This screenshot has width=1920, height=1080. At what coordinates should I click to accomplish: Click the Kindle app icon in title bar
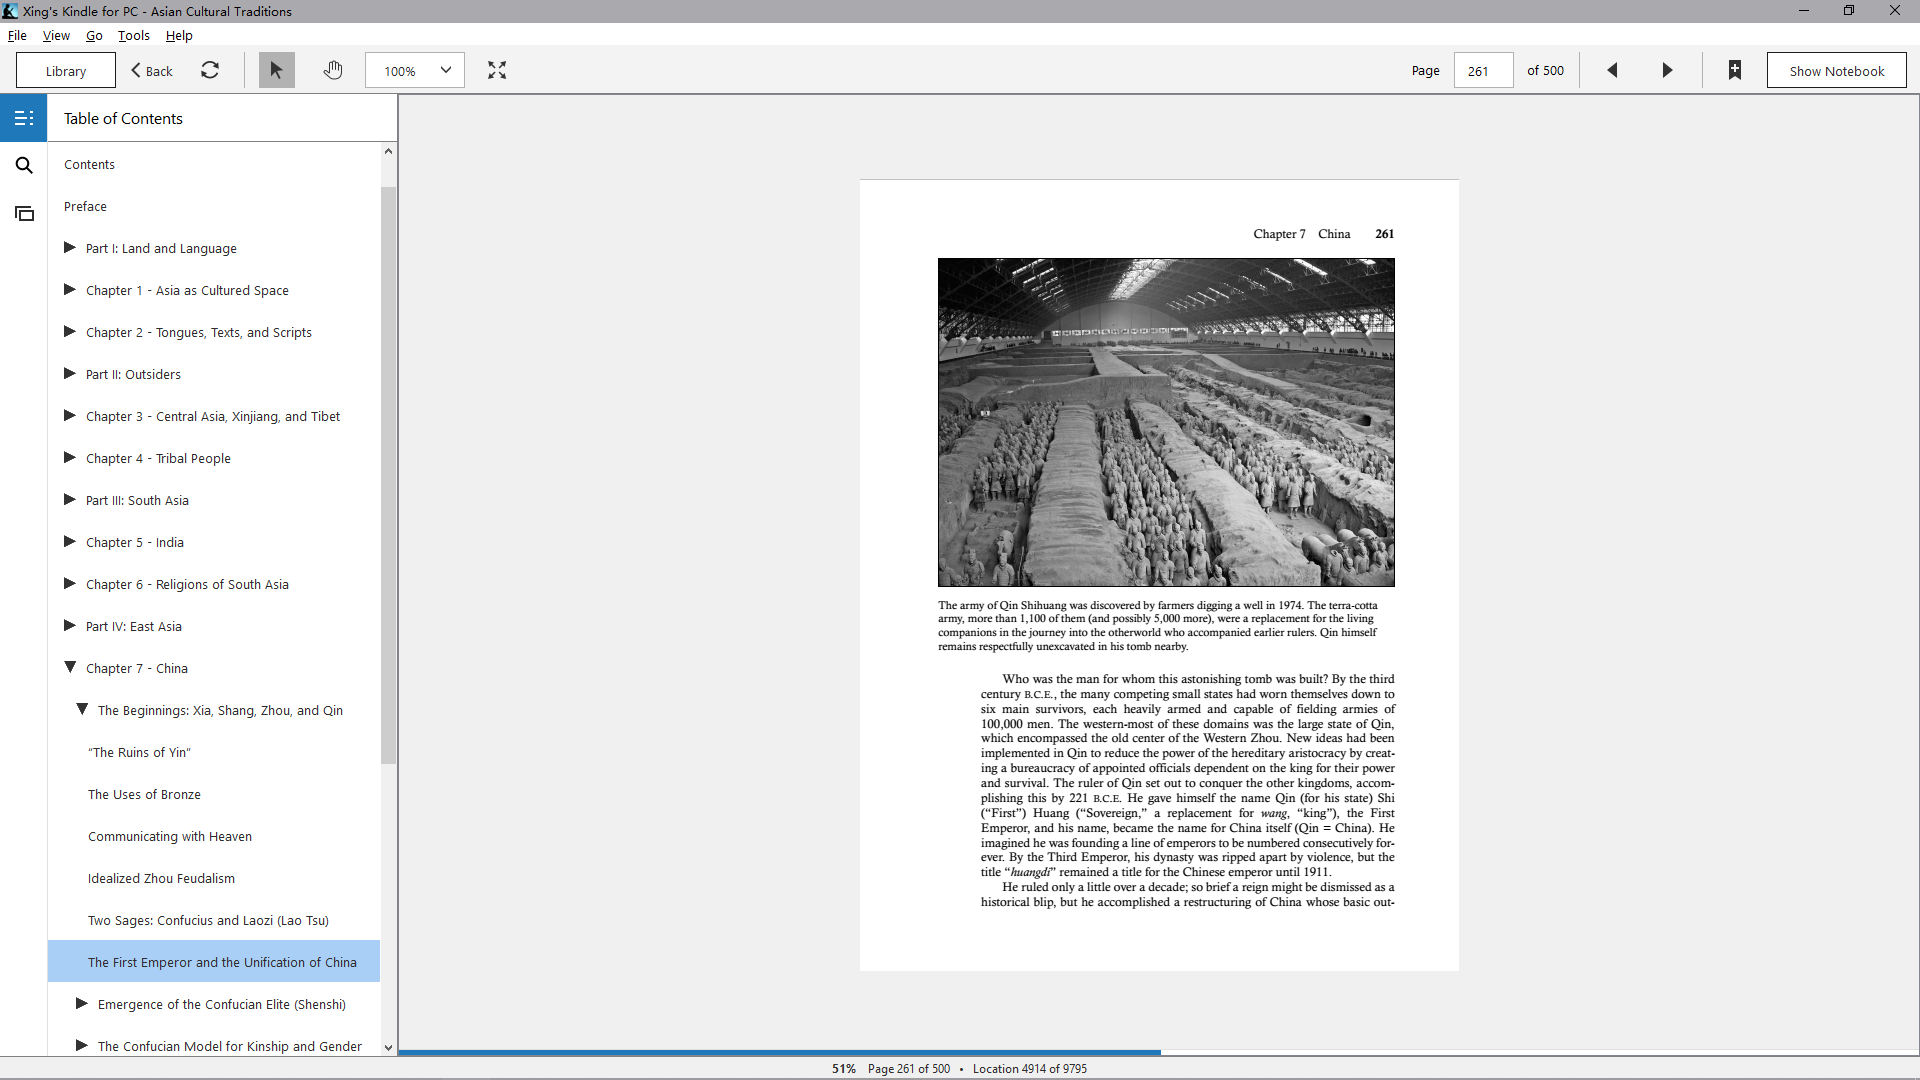pyautogui.click(x=10, y=11)
